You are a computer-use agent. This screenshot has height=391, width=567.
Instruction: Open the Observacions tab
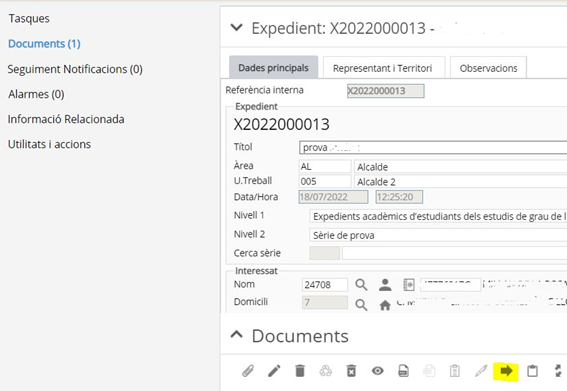[x=488, y=68]
